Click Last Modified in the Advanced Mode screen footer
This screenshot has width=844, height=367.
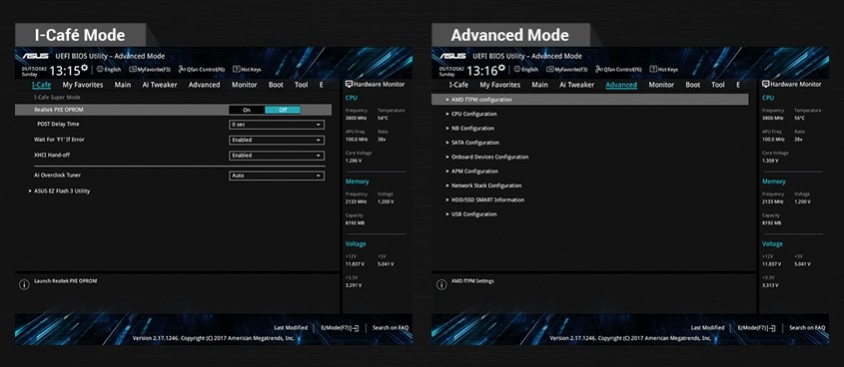pyautogui.click(x=707, y=328)
